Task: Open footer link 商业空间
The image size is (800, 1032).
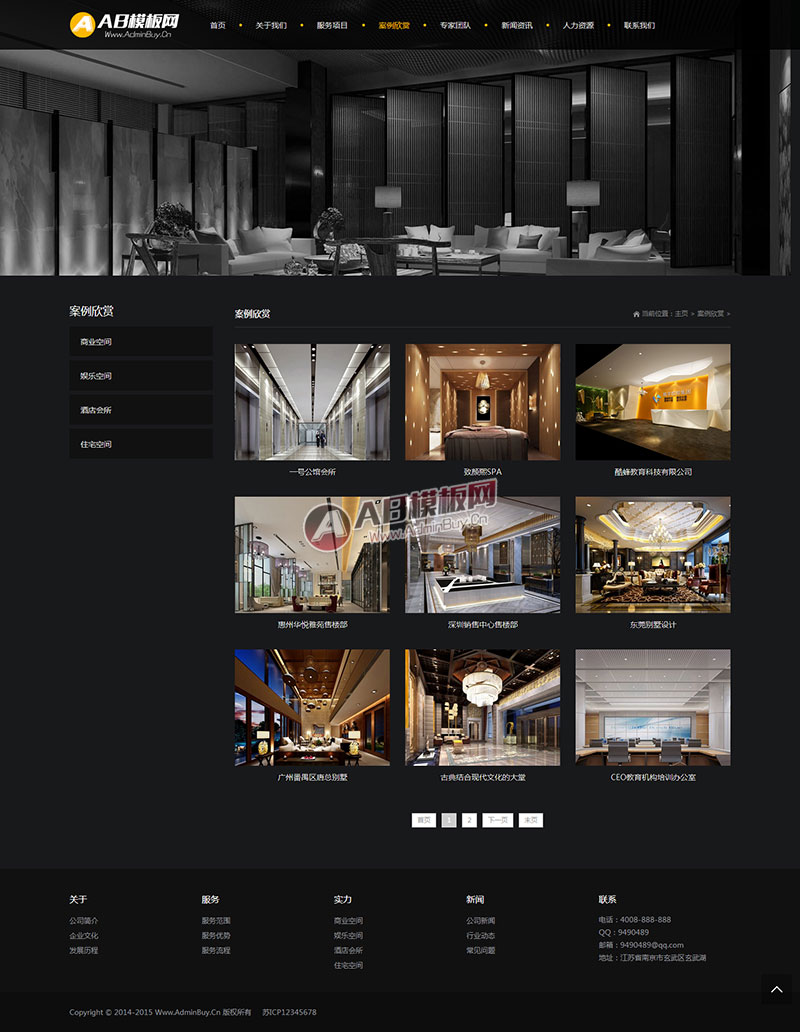Action: click(x=348, y=921)
